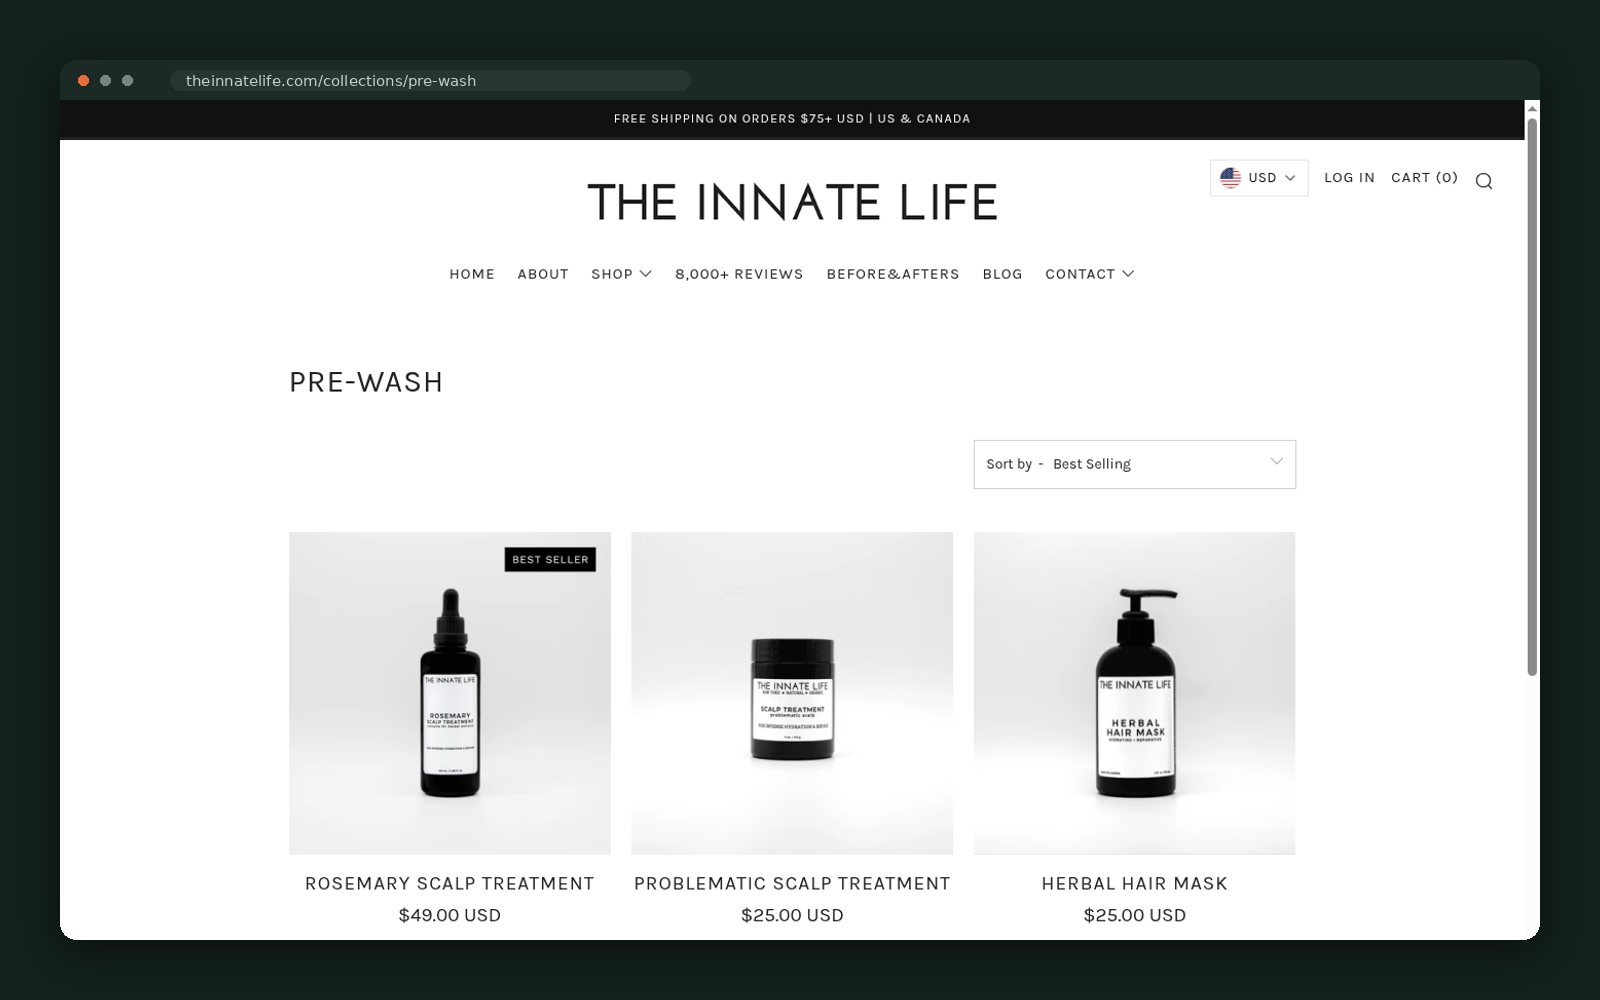1600x1000 pixels.
Task: Open the 8,000+ REVIEWS page
Action: 739,274
